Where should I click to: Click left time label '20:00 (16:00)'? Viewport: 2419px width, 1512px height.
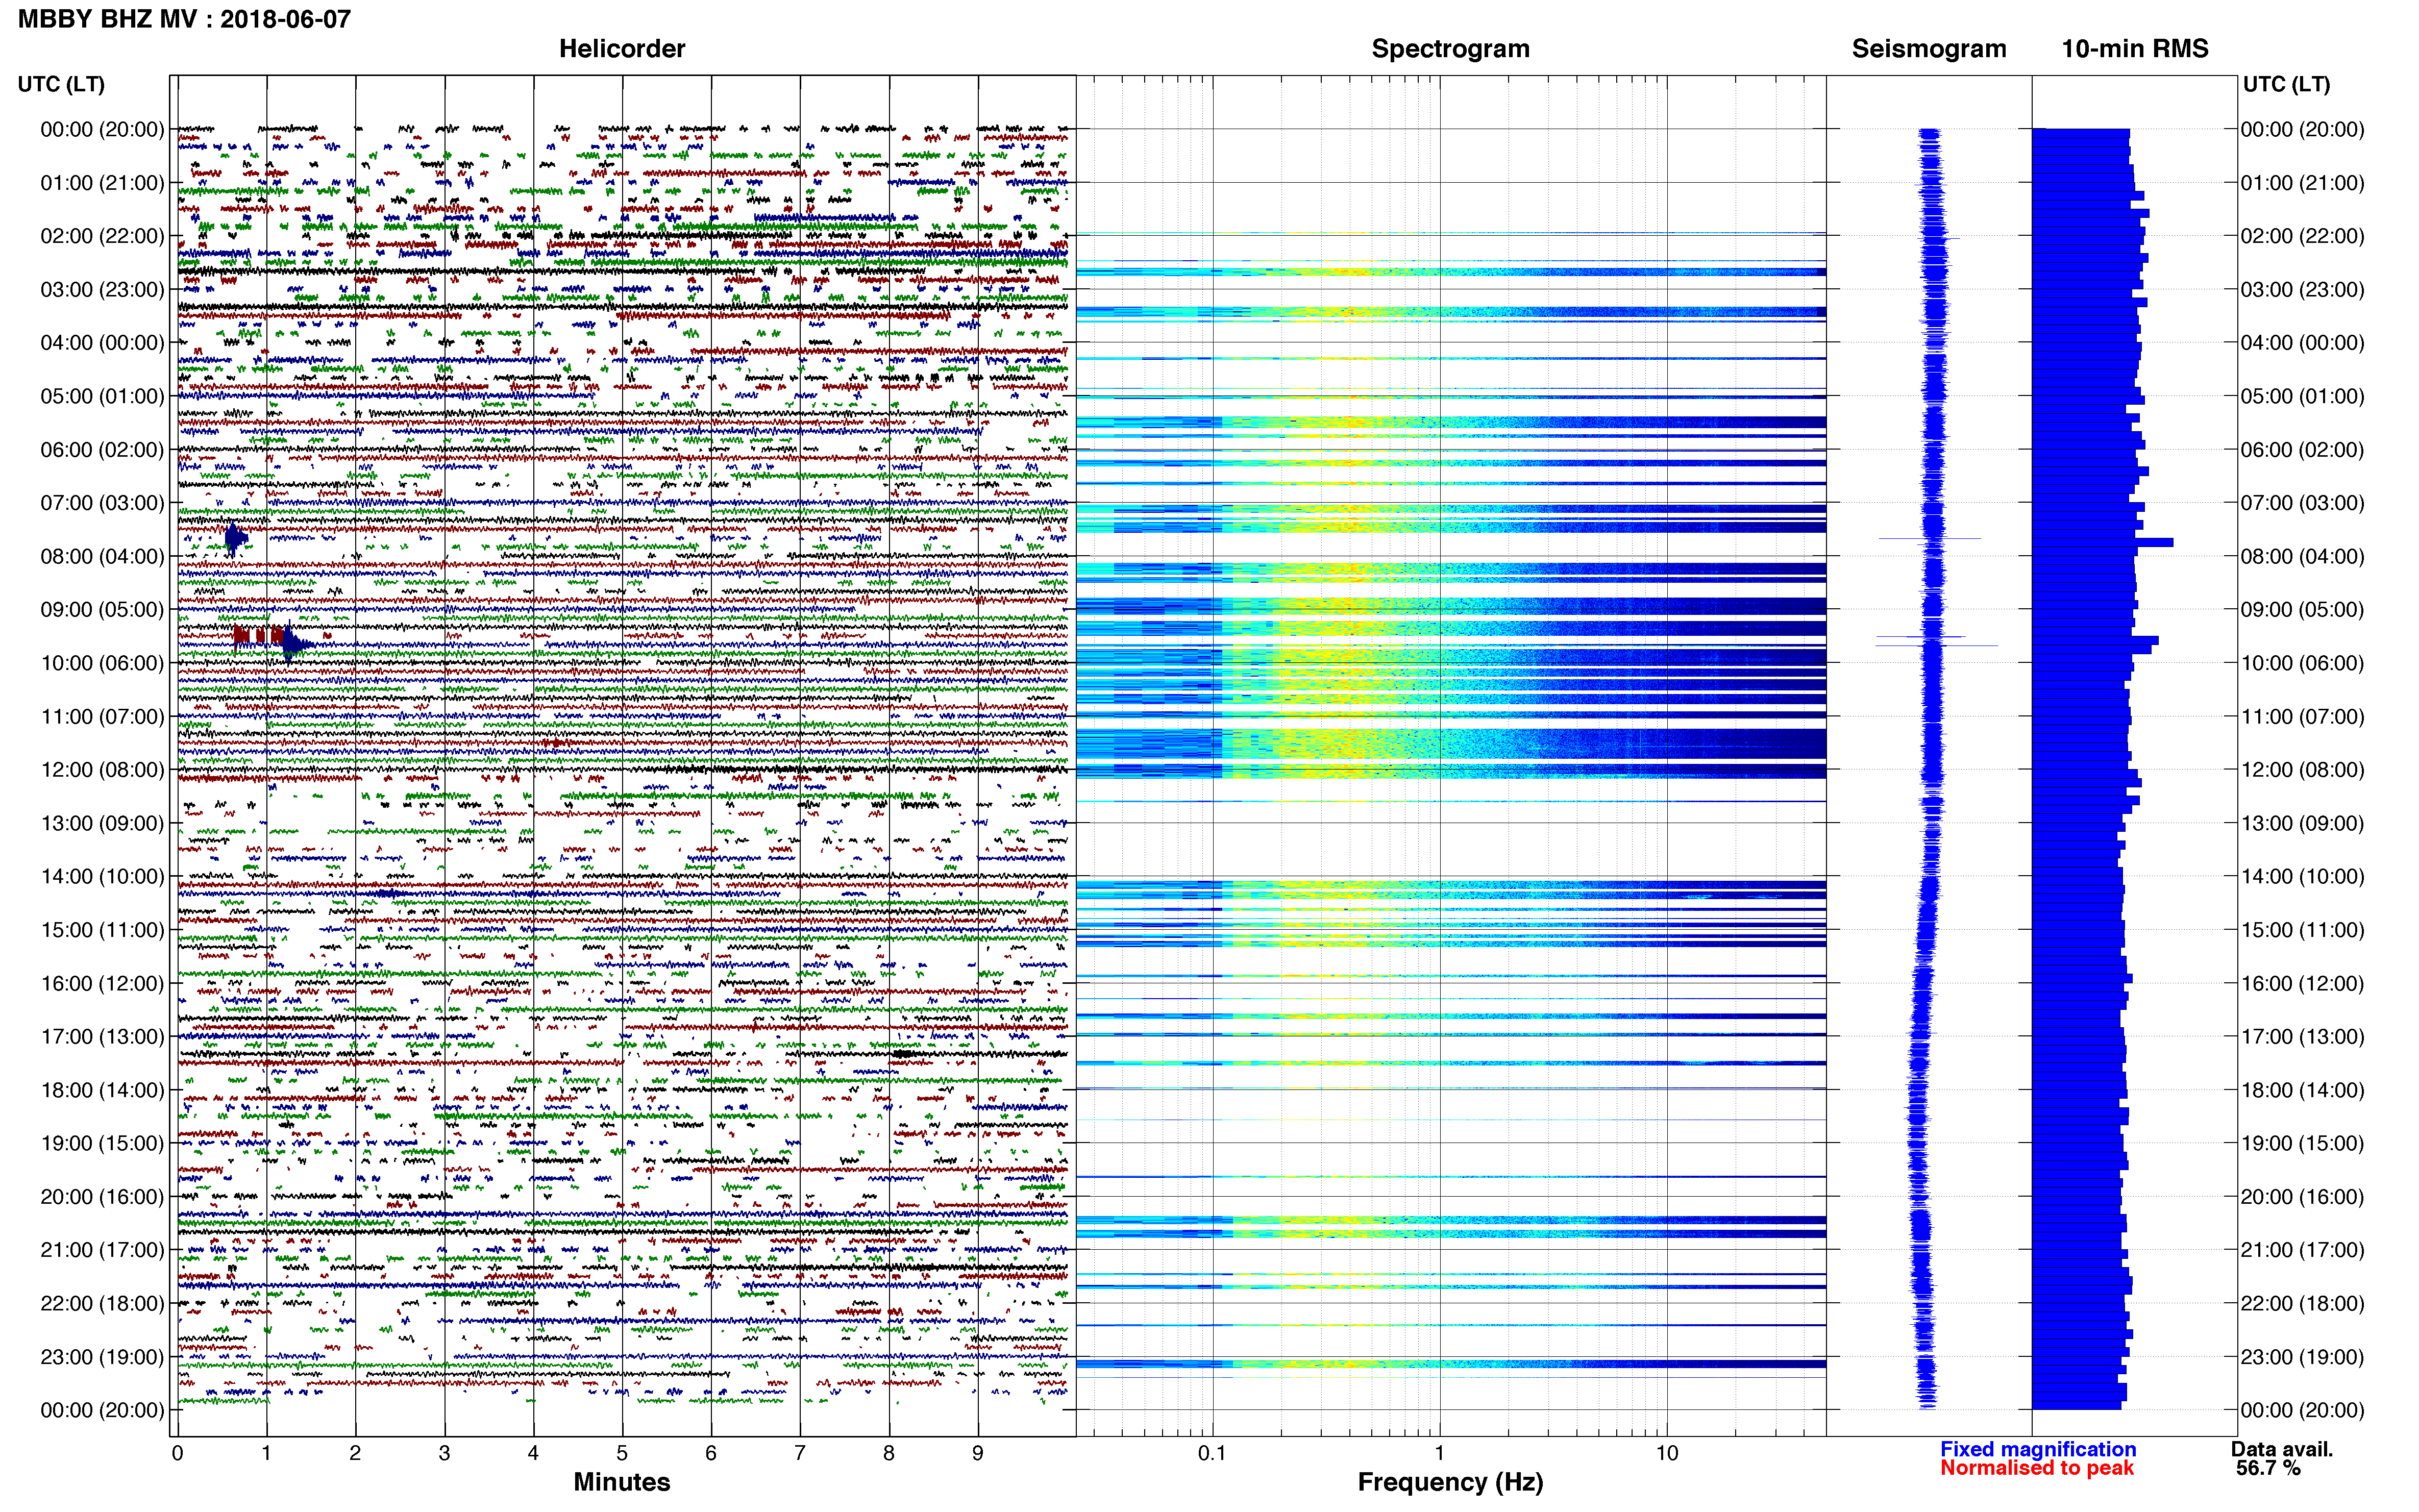(x=102, y=1197)
